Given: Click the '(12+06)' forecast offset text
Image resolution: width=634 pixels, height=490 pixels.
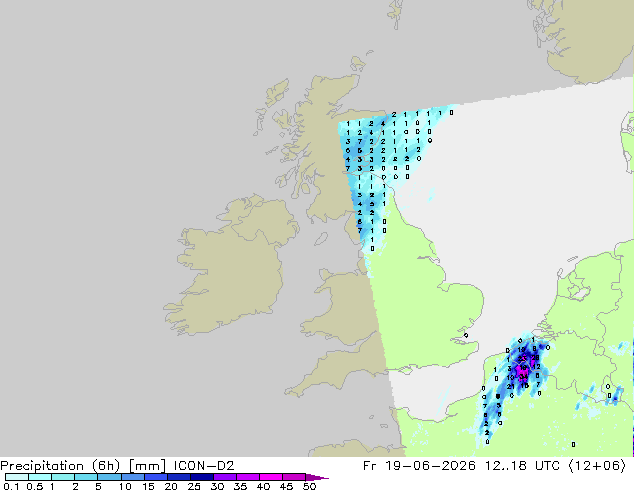Looking at the screenshot, I should click(x=597, y=466).
